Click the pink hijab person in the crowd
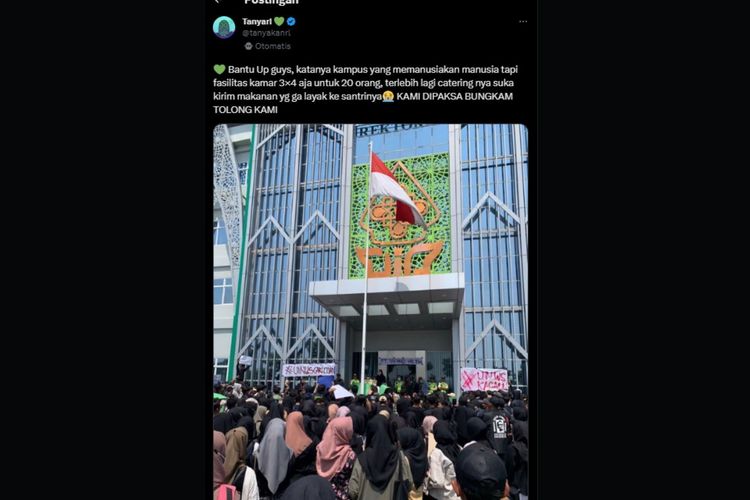Image resolution: width=750 pixels, height=500 pixels. [336, 447]
